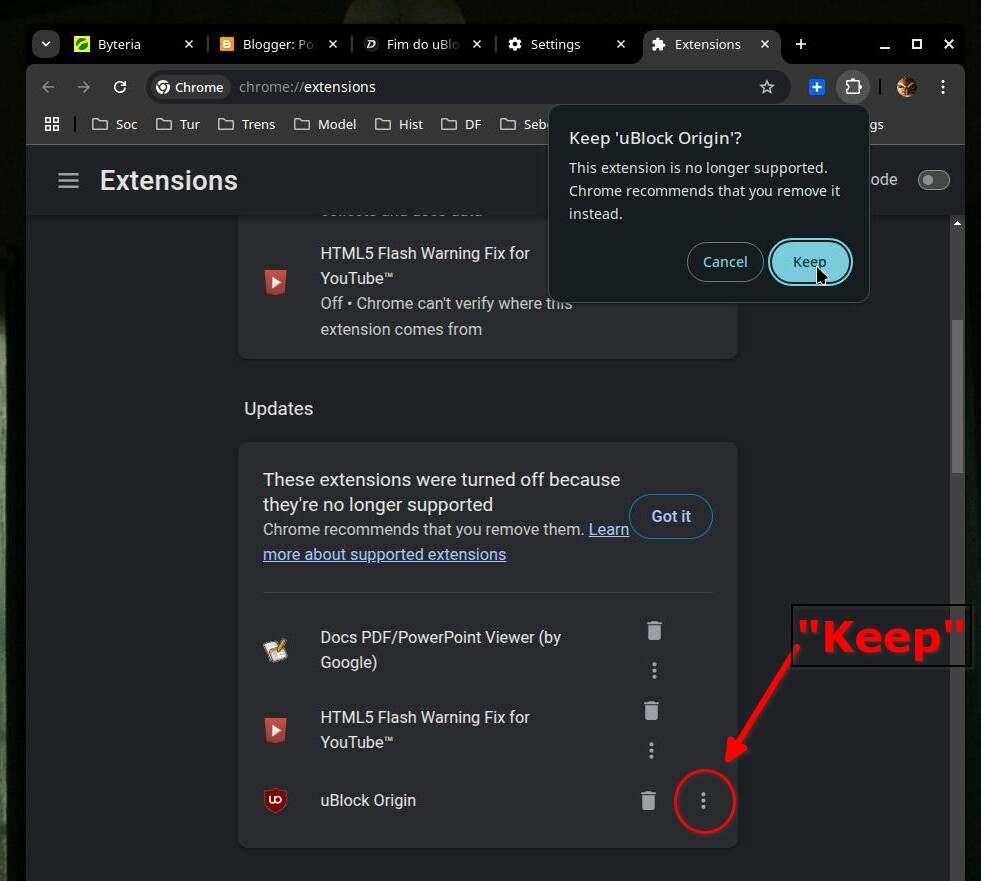Reload the page with the refresh icon
The width and height of the screenshot is (981, 881).
(120, 87)
